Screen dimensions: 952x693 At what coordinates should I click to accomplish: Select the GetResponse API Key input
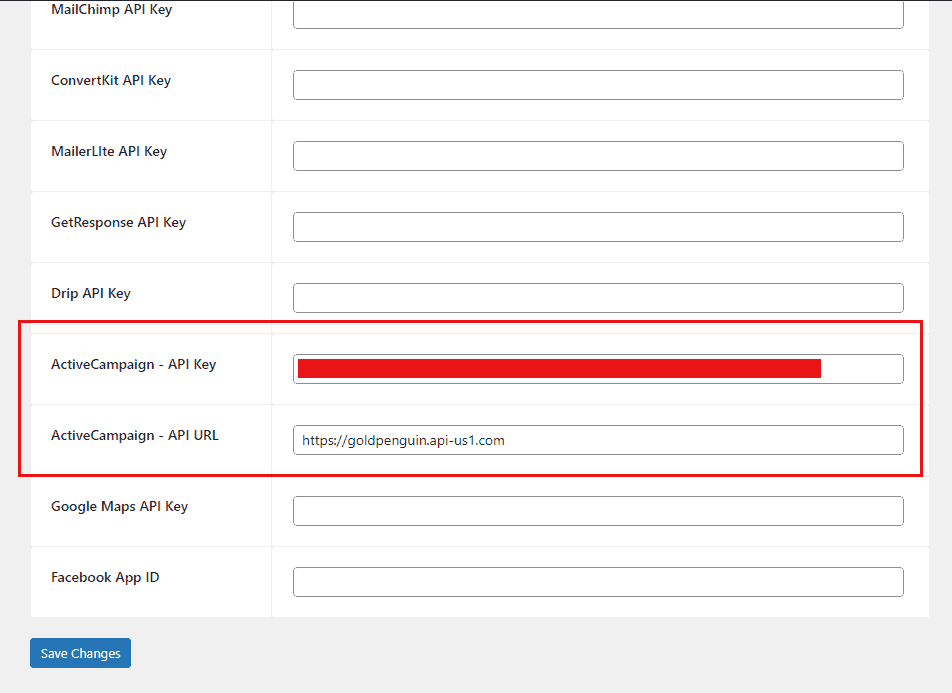click(x=598, y=227)
